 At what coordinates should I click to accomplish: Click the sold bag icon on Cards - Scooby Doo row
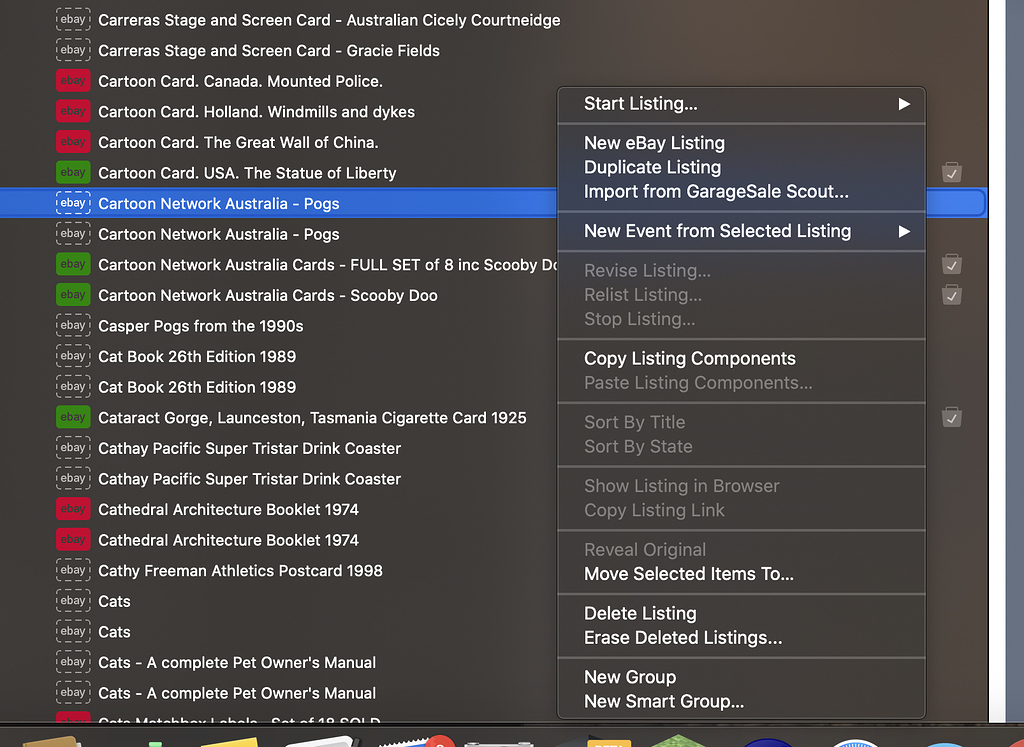[952, 294]
